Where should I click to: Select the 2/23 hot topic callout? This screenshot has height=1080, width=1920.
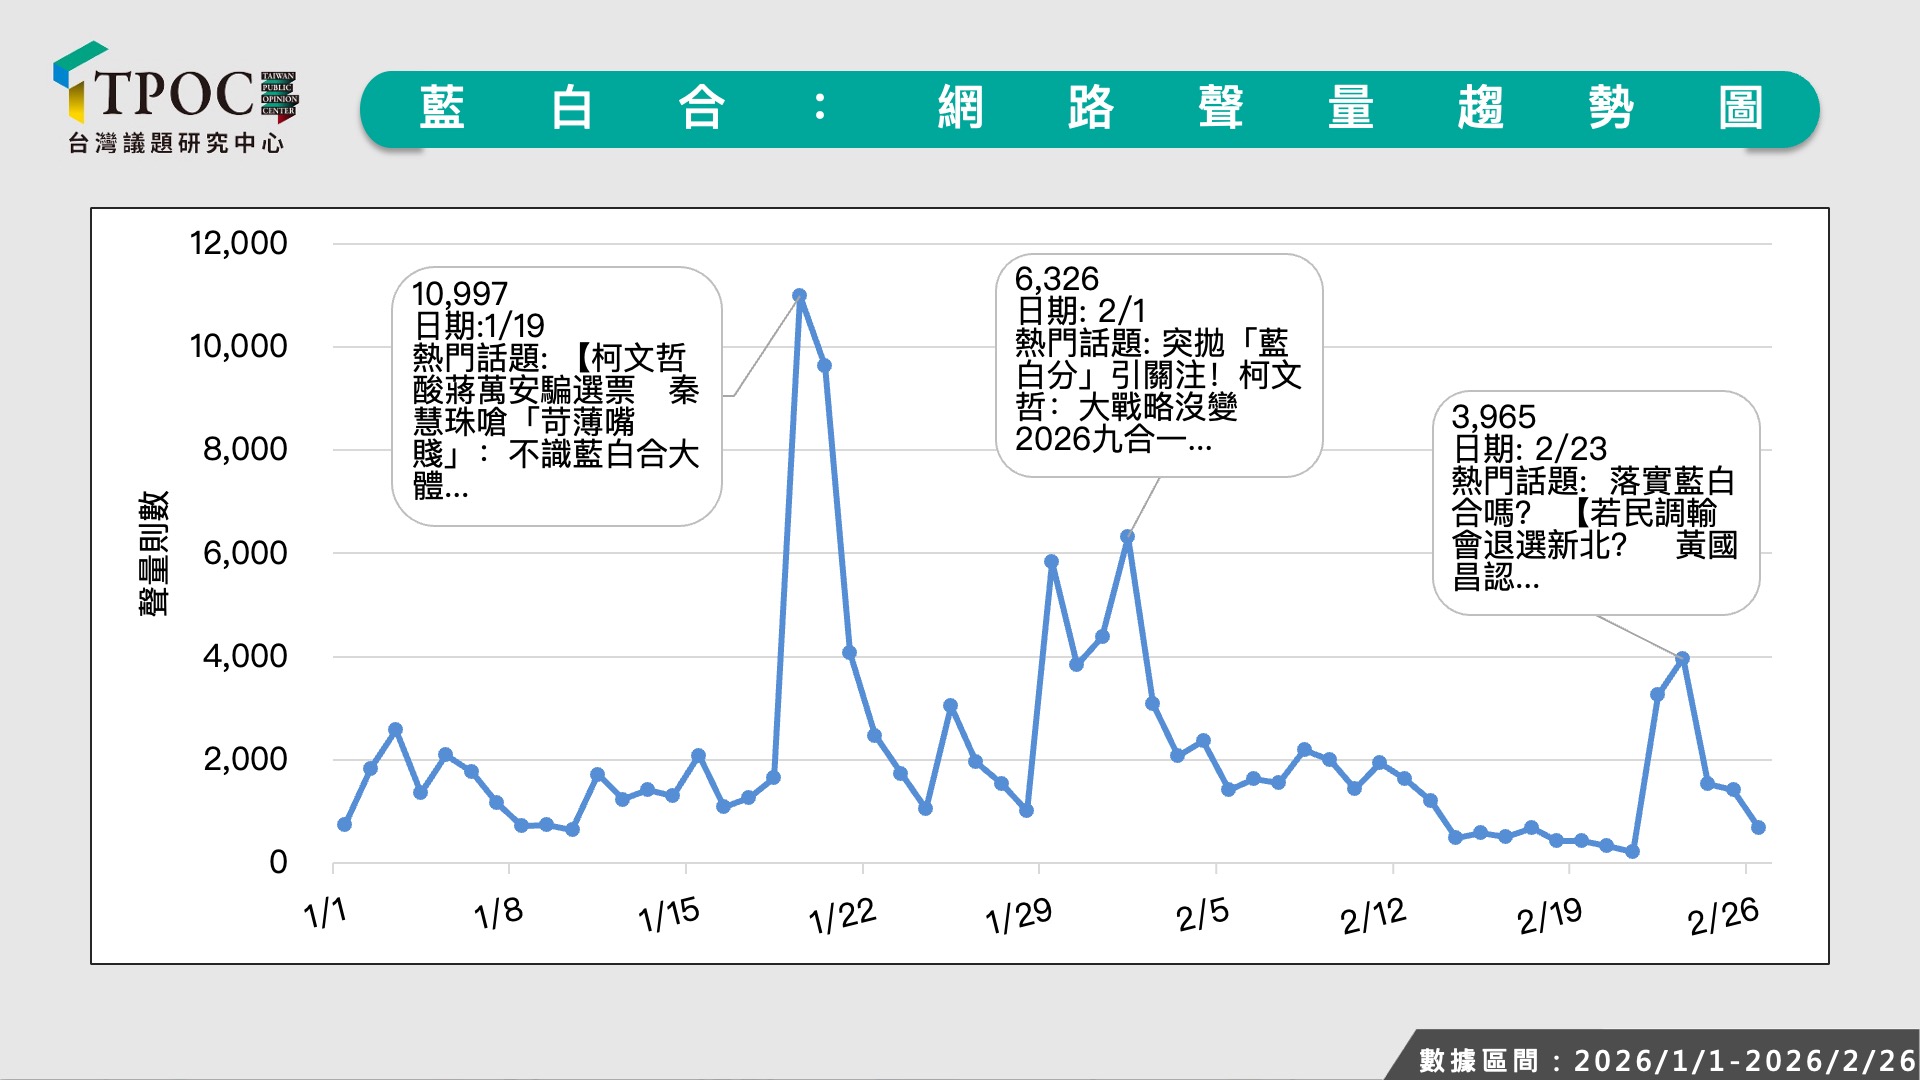point(1595,502)
